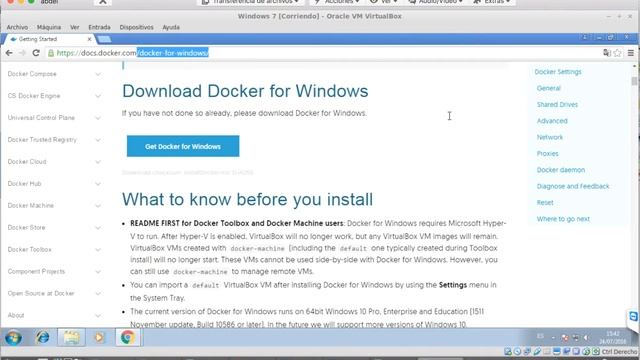Open Windows Explorer folder in taskbar

coord(71,338)
